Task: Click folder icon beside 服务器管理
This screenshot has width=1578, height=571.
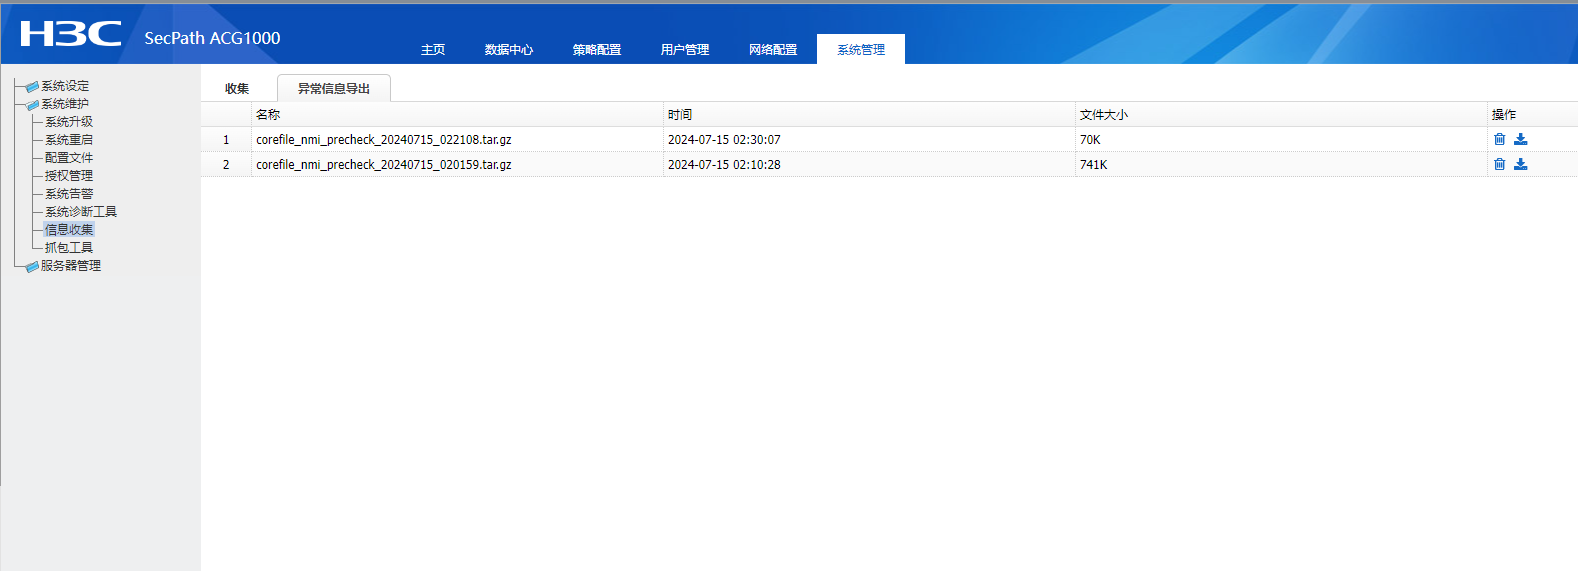Action: click(x=32, y=267)
